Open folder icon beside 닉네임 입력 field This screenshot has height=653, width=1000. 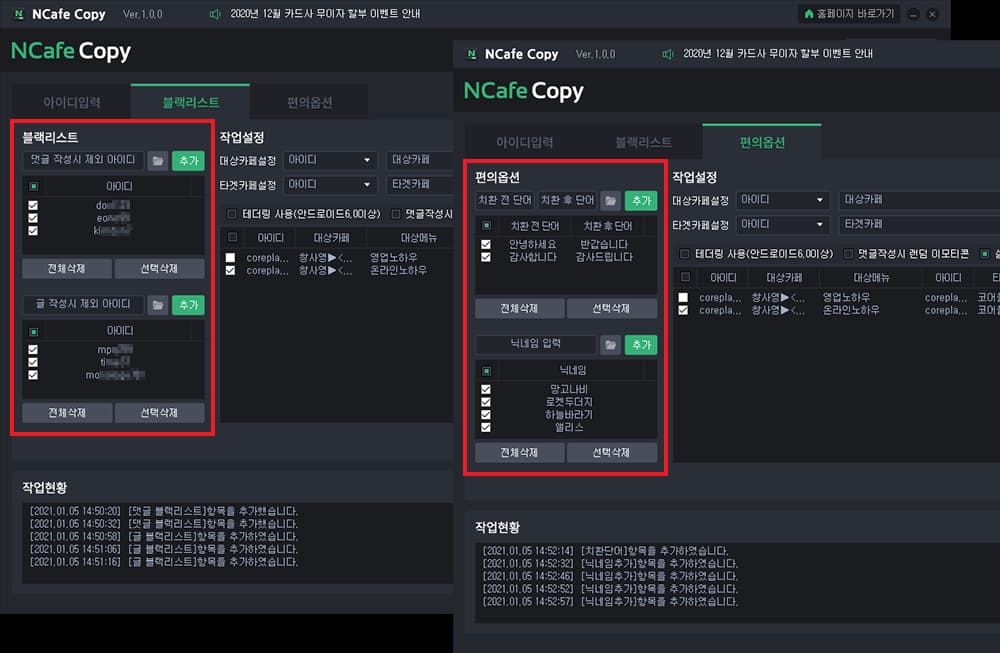coord(610,345)
